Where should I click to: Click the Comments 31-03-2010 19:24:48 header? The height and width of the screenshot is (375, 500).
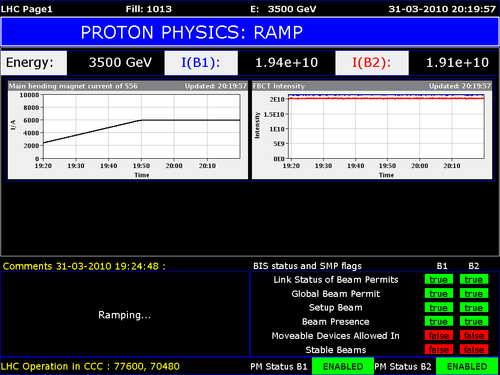click(84, 266)
